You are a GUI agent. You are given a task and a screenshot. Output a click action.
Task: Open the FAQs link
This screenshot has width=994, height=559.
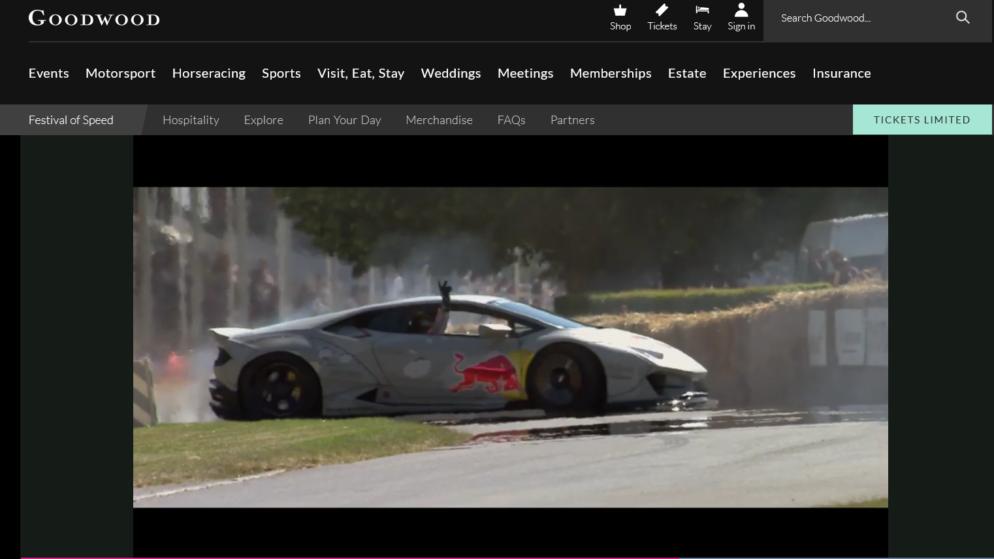tap(512, 120)
